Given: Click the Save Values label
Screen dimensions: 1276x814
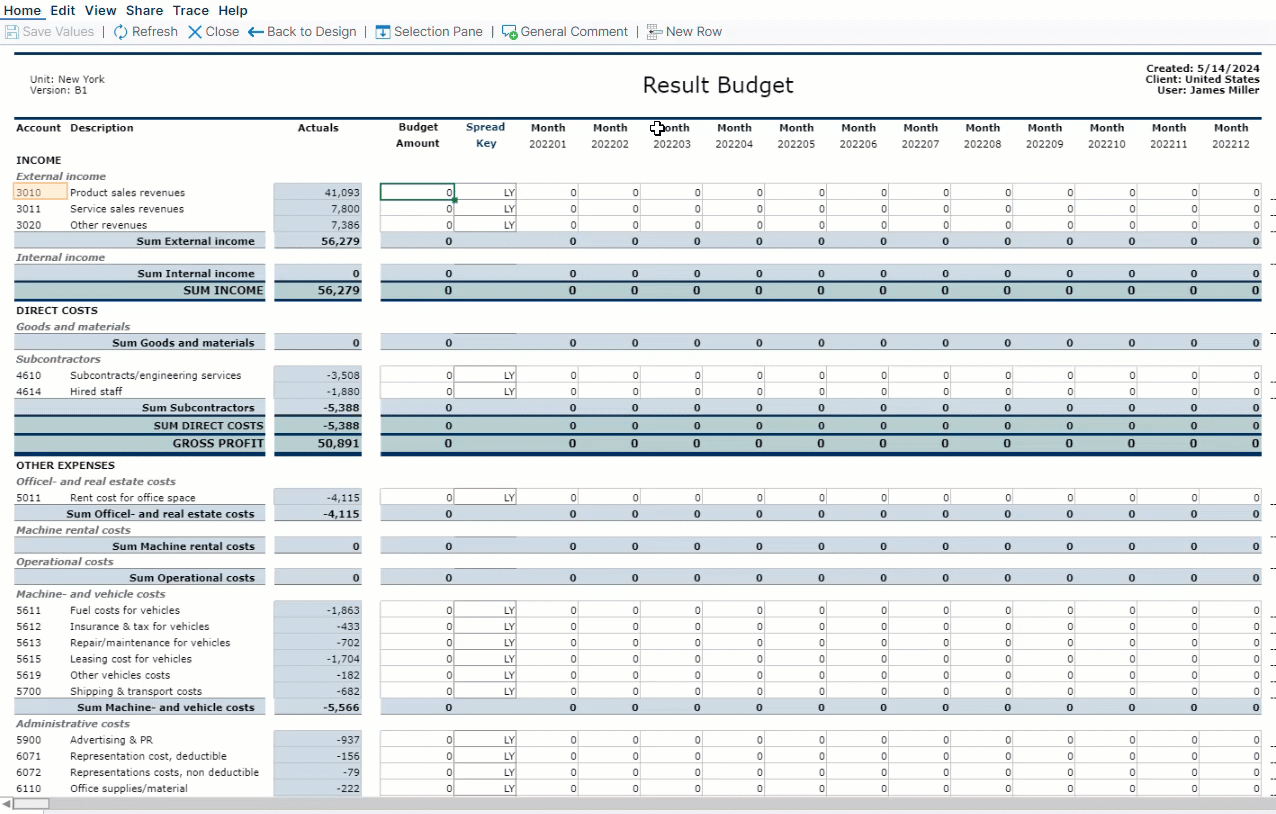Looking at the screenshot, I should pos(58,32).
